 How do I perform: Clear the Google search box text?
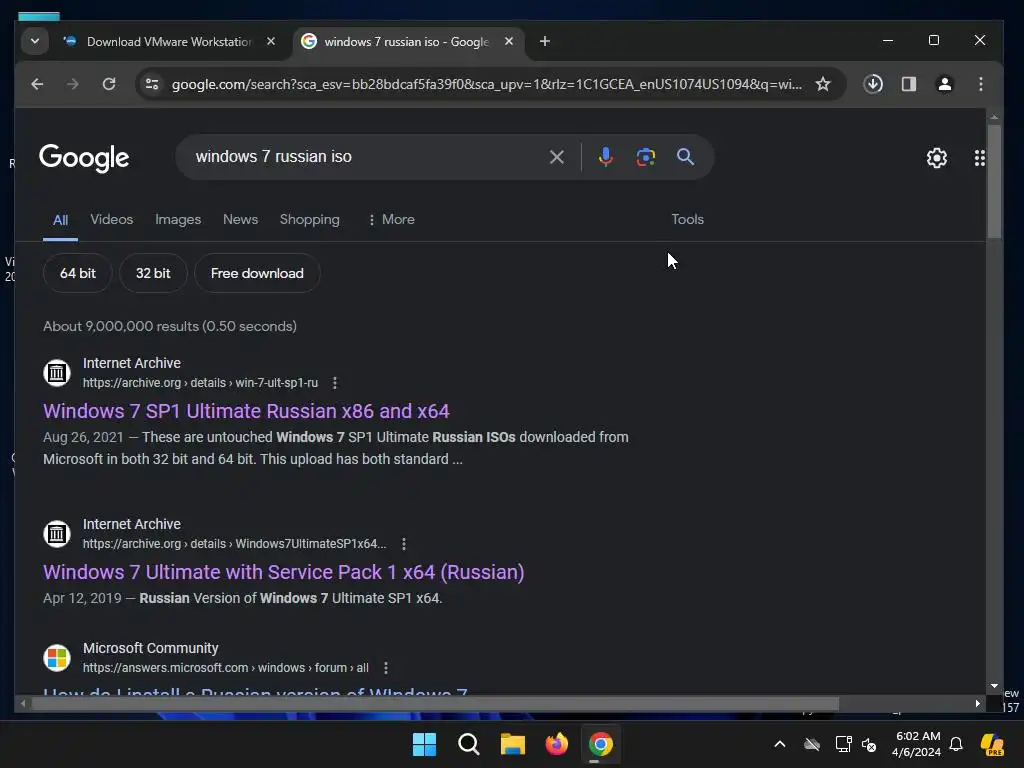coord(556,157)
